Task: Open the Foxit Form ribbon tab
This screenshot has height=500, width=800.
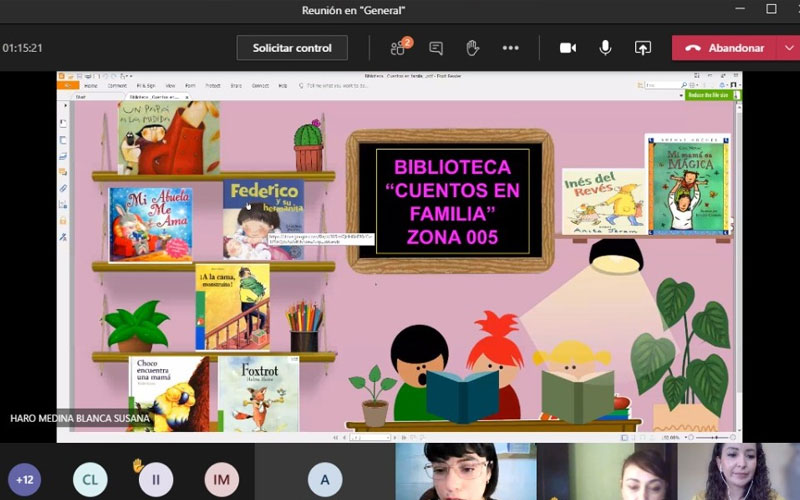Action: point(190,86)
